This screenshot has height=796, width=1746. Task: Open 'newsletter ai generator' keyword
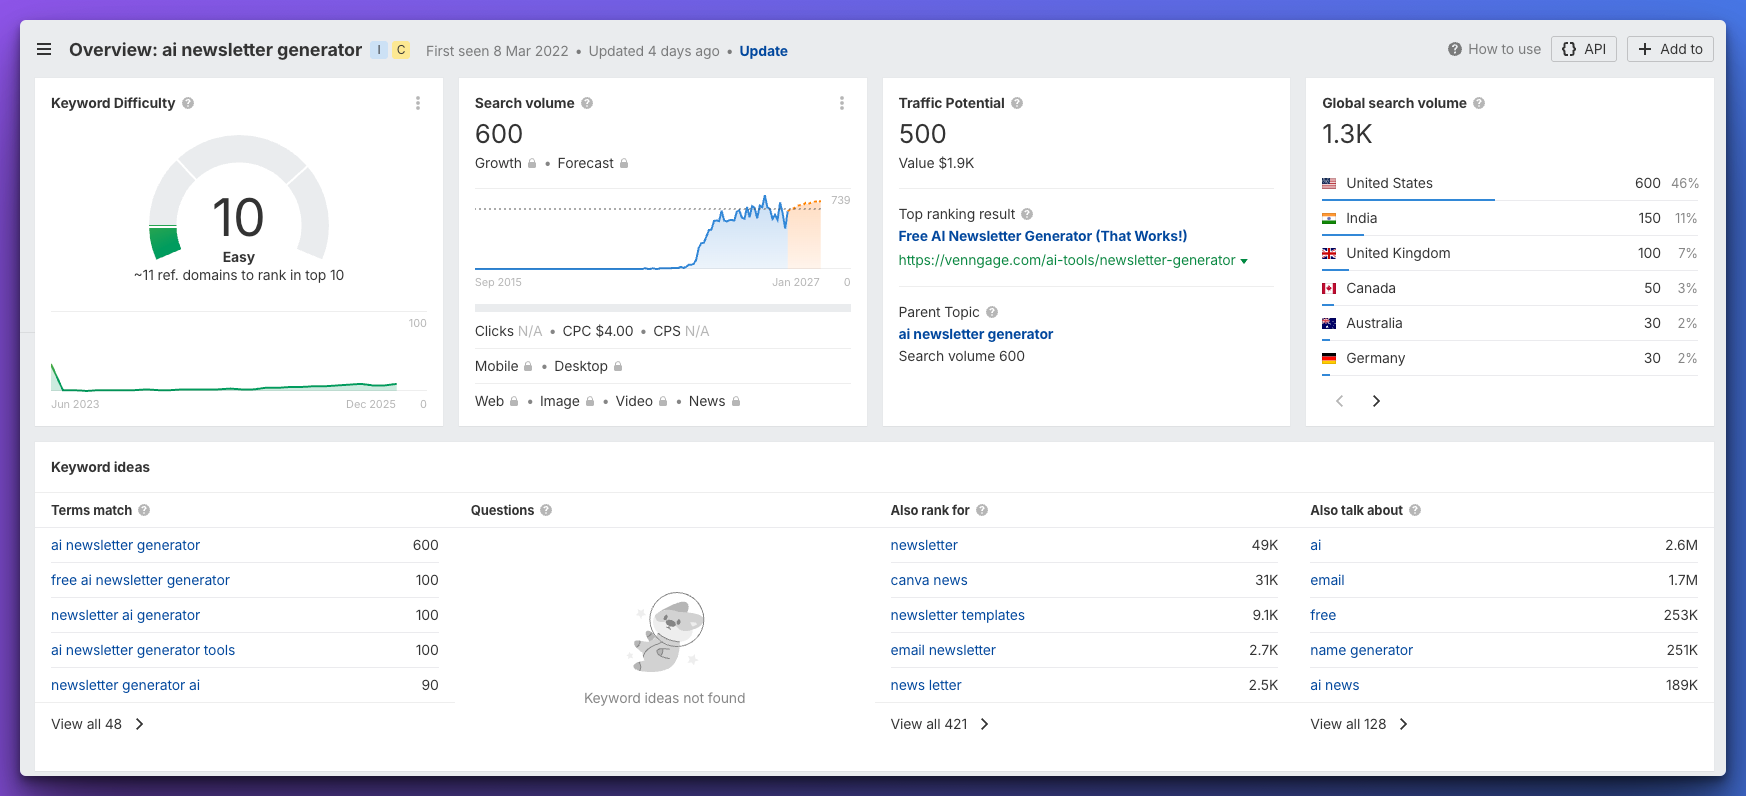[x=125, y=615]
